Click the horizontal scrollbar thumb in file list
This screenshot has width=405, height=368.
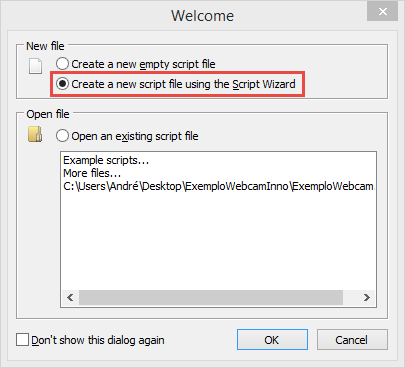point(211,297)
